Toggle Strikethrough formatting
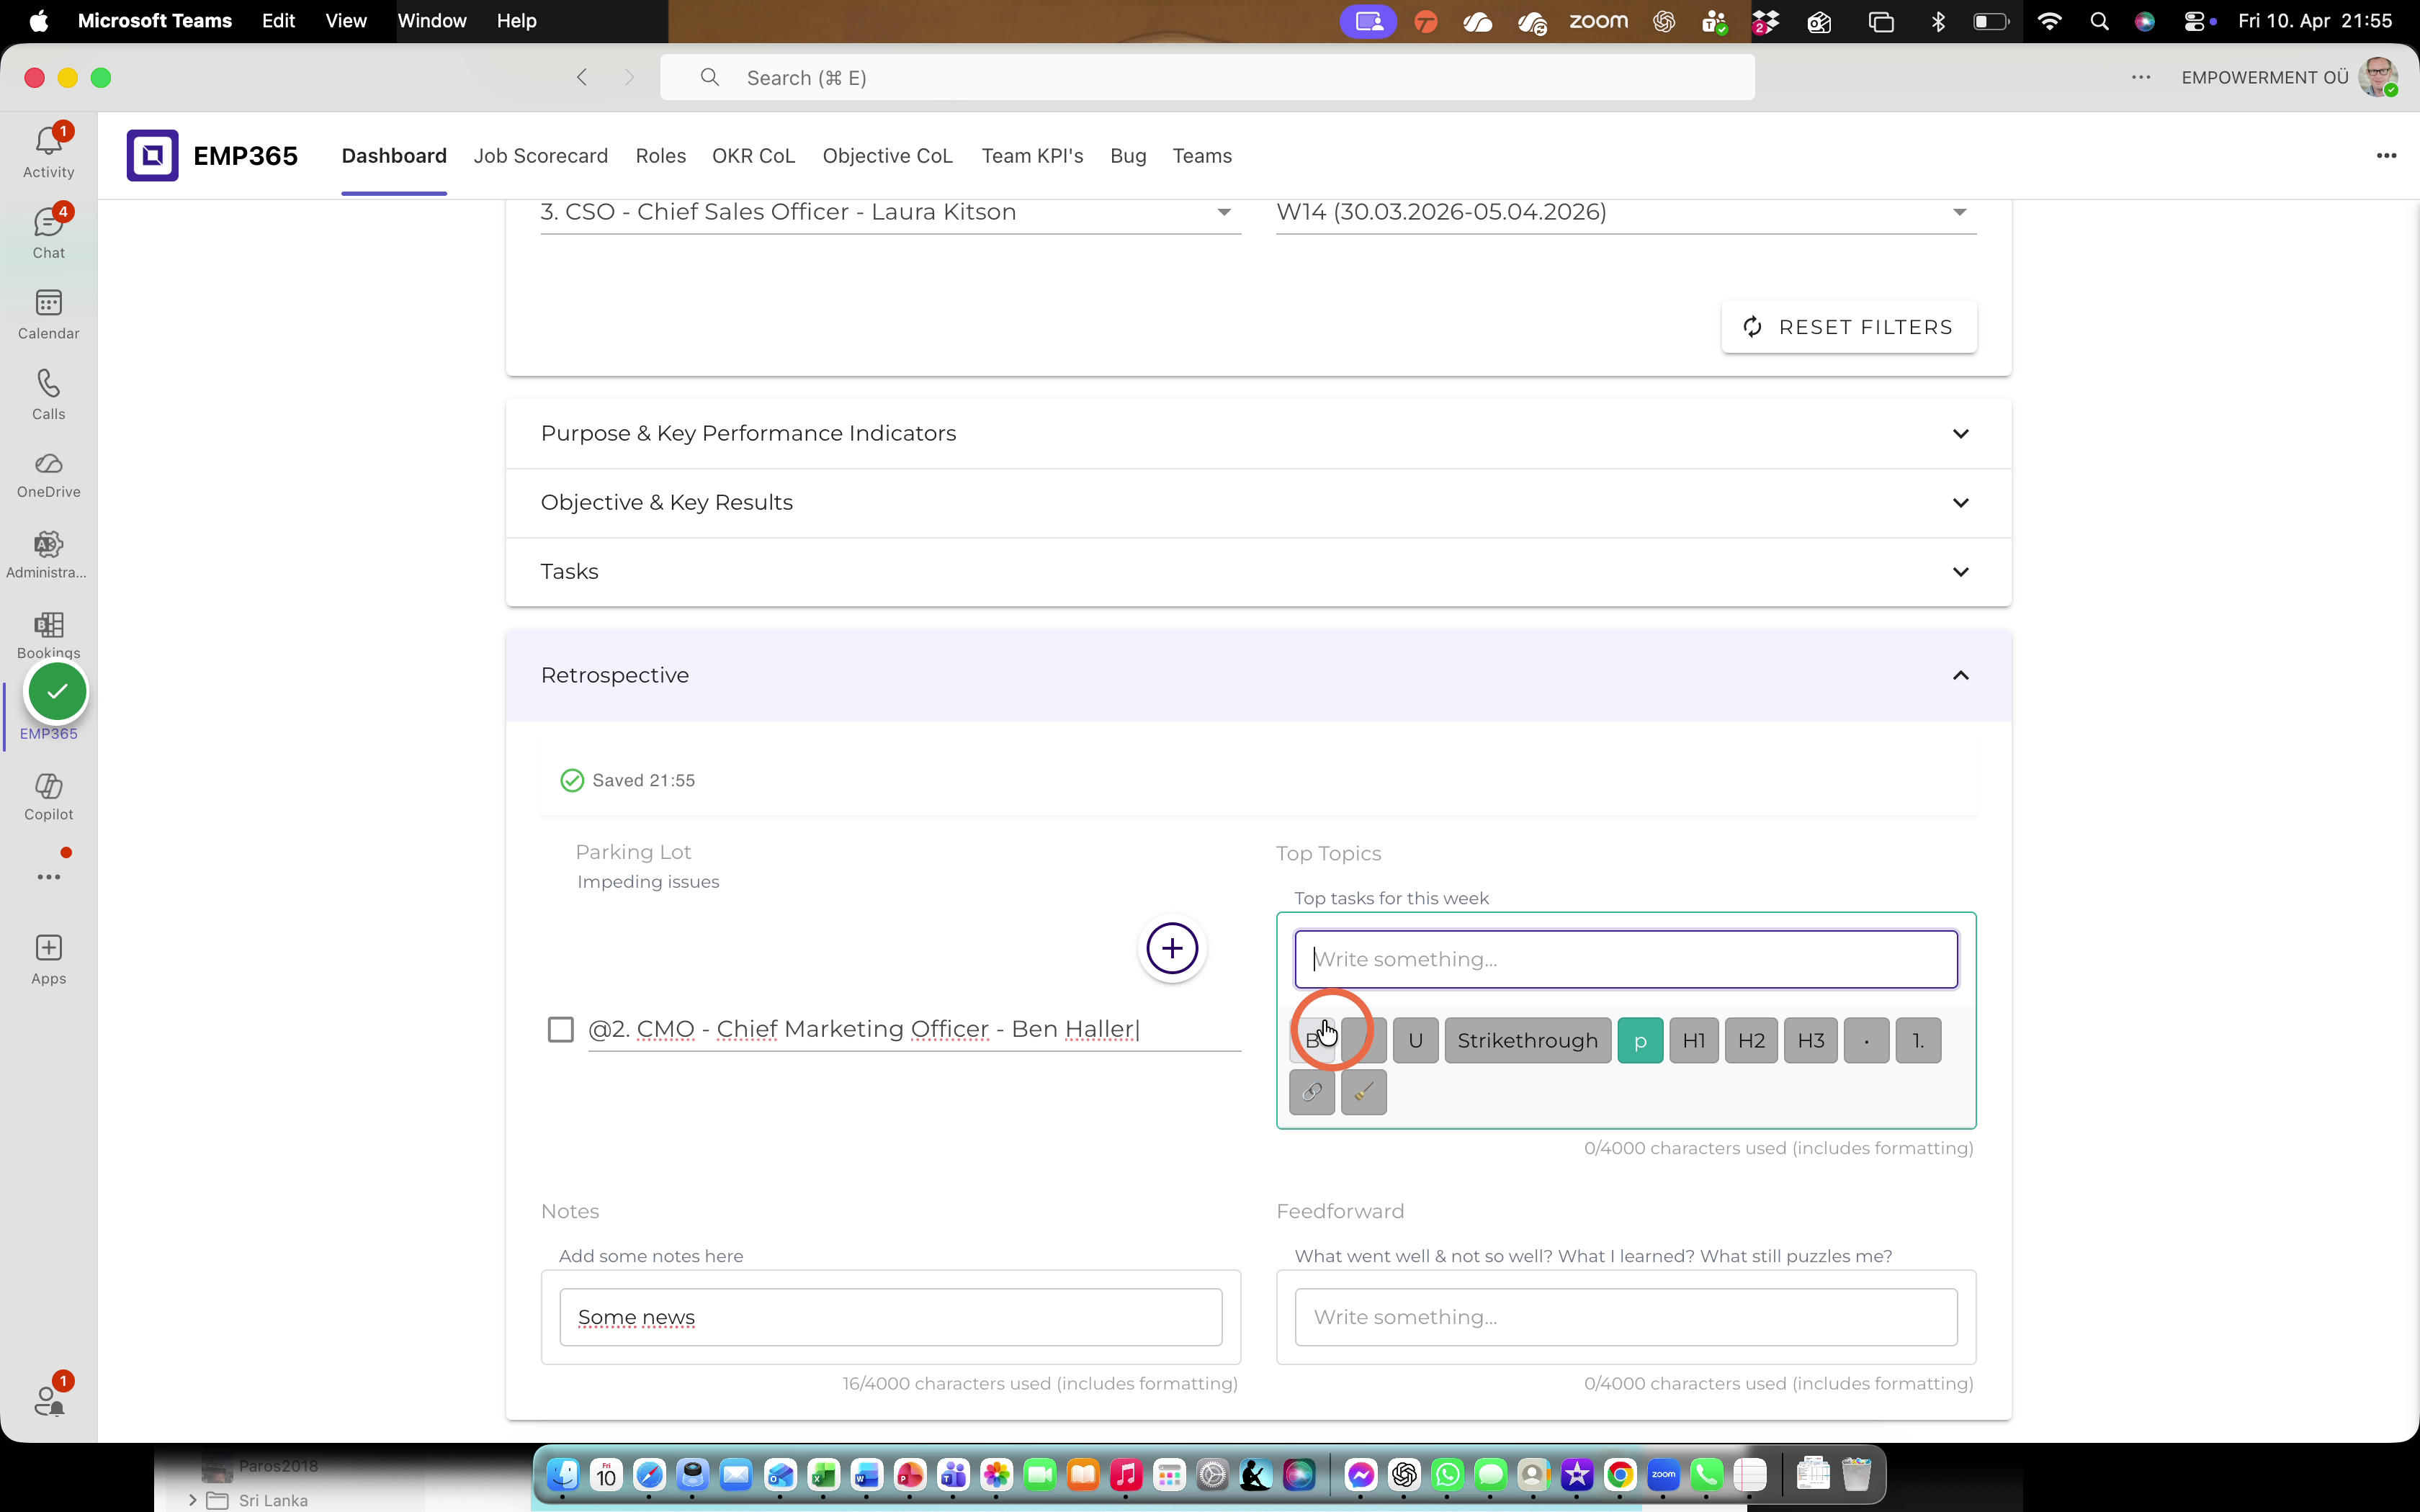Image resolution: width=2420 pixels, height=1512 pixels. coord(1527,1040)
